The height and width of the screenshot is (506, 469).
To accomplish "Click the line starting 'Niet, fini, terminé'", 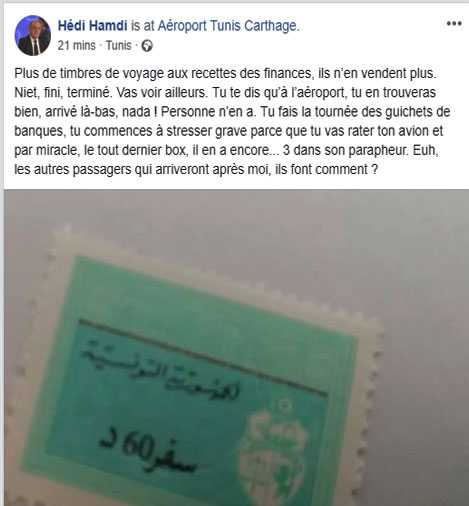I will 225,93.
